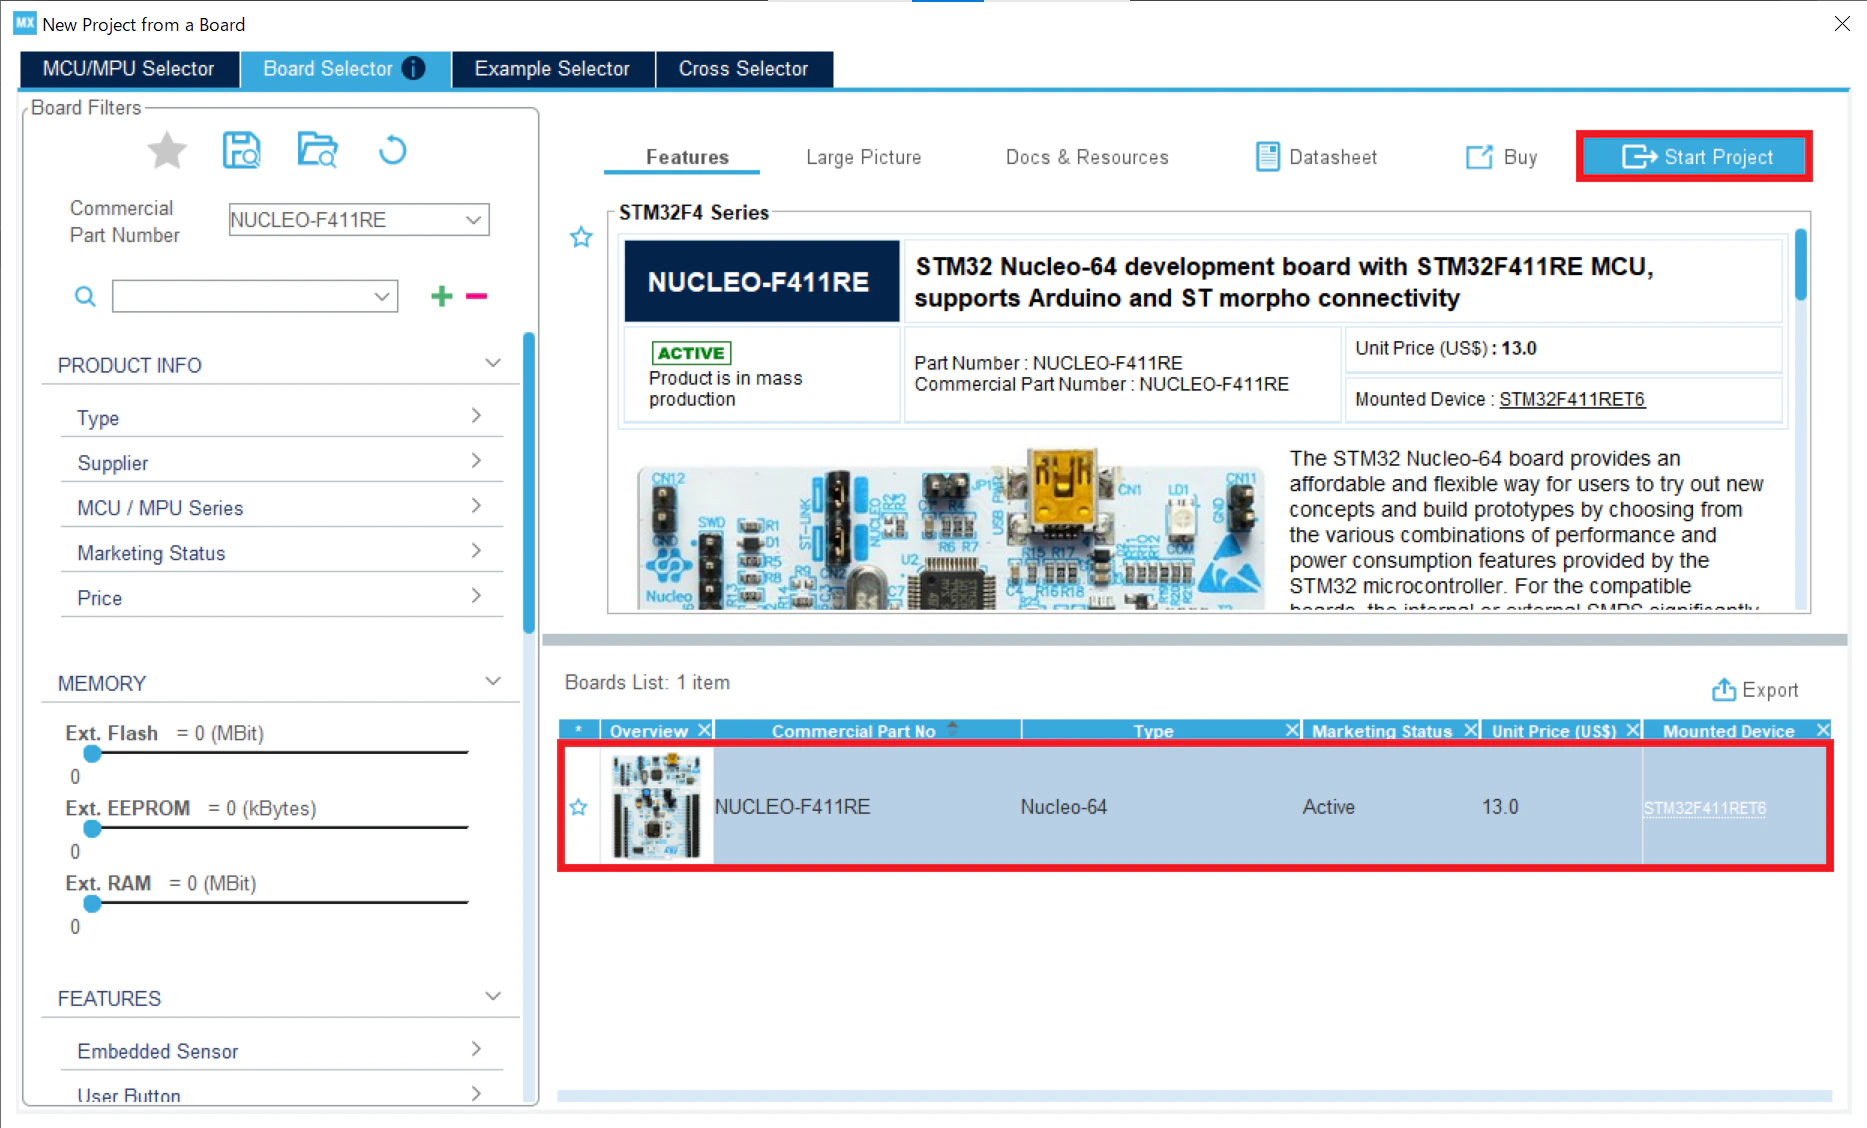
Task: Click the Overview column header
Action: (x=648, y=731)
